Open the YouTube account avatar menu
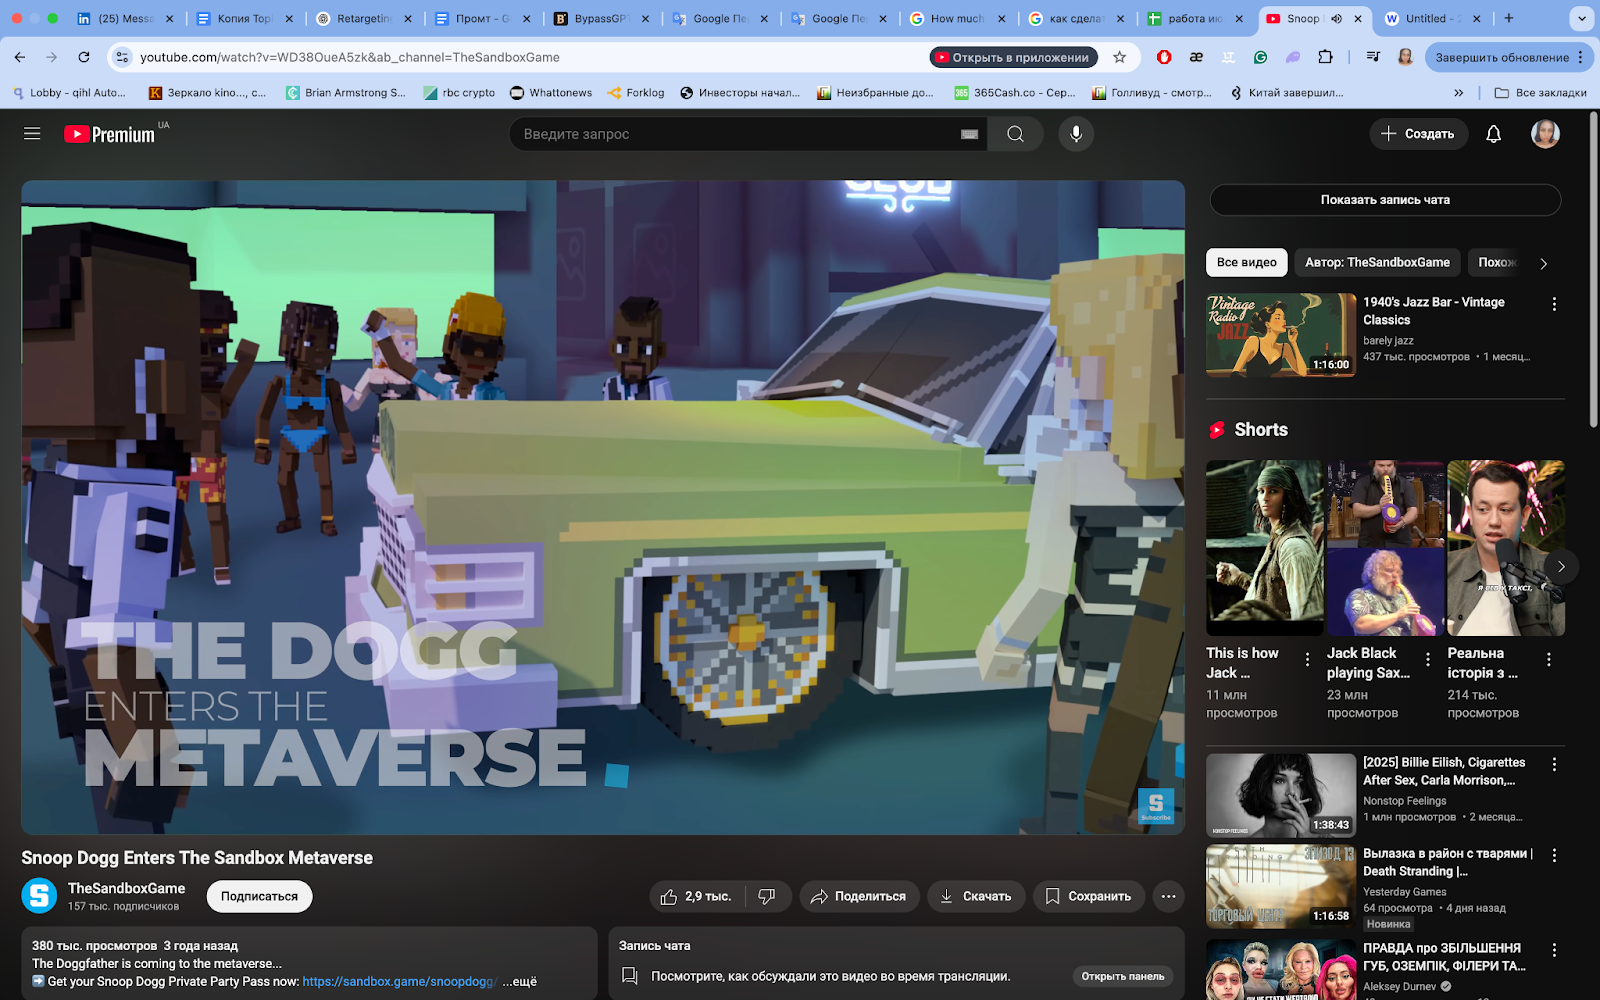The height and width of the screenshot is (1000, 1600). coord(1545,134)
